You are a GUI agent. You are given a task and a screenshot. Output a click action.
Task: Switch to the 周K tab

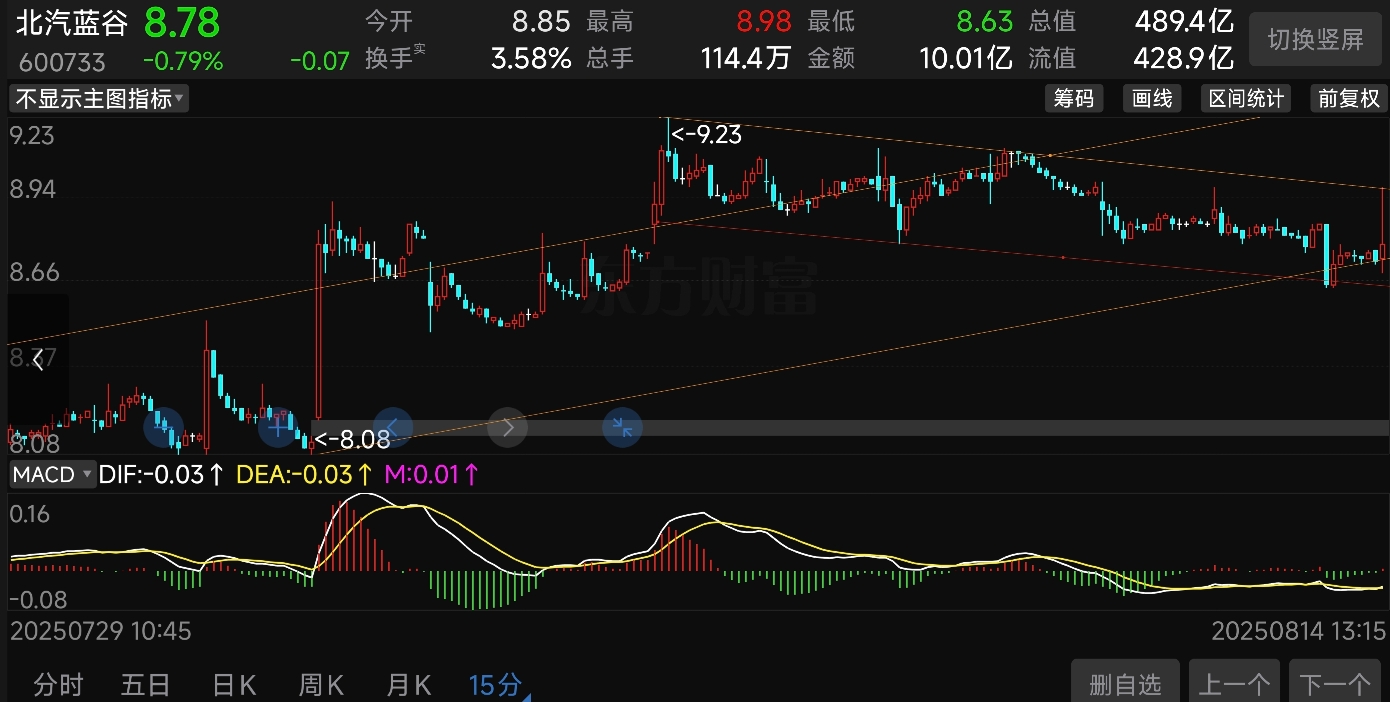[322, 685]
